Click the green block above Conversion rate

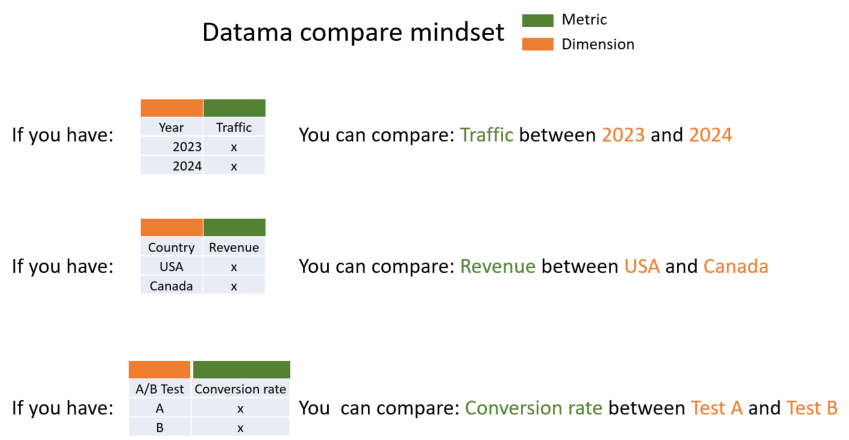(x=241, y=370)
